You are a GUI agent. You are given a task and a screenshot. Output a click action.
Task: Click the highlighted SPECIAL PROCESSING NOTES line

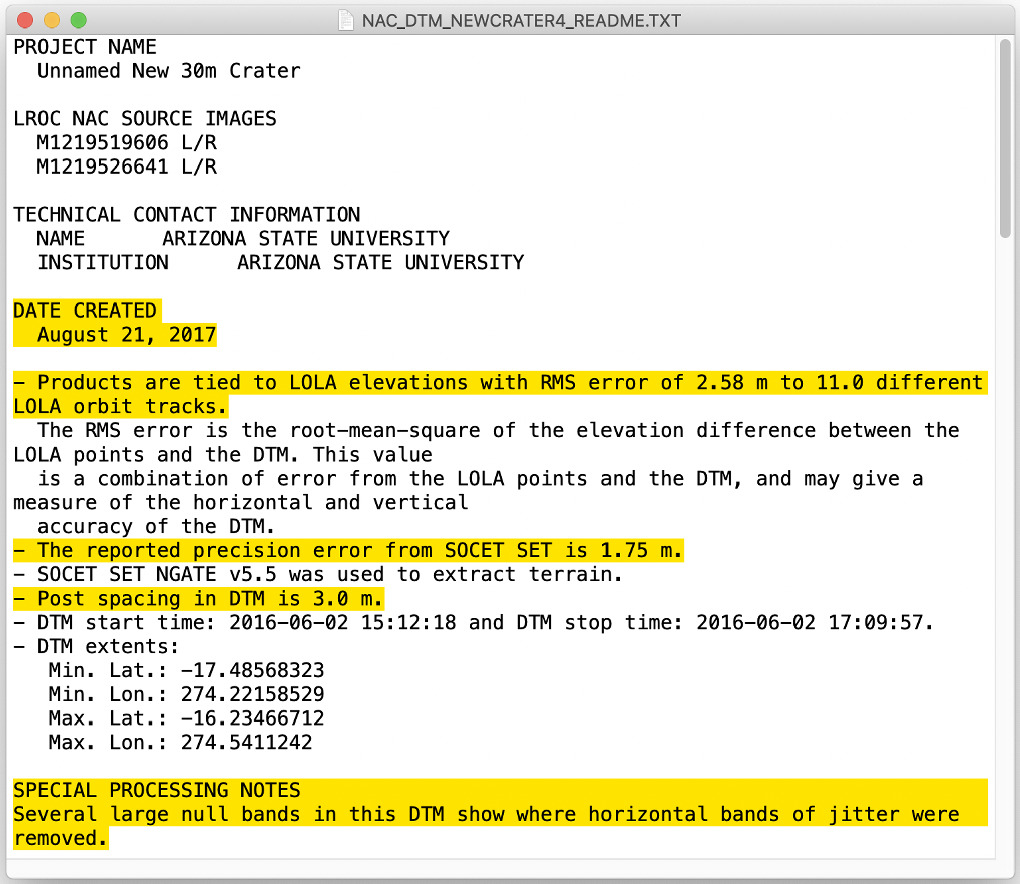pyautogui.click(x=155, y=790)
